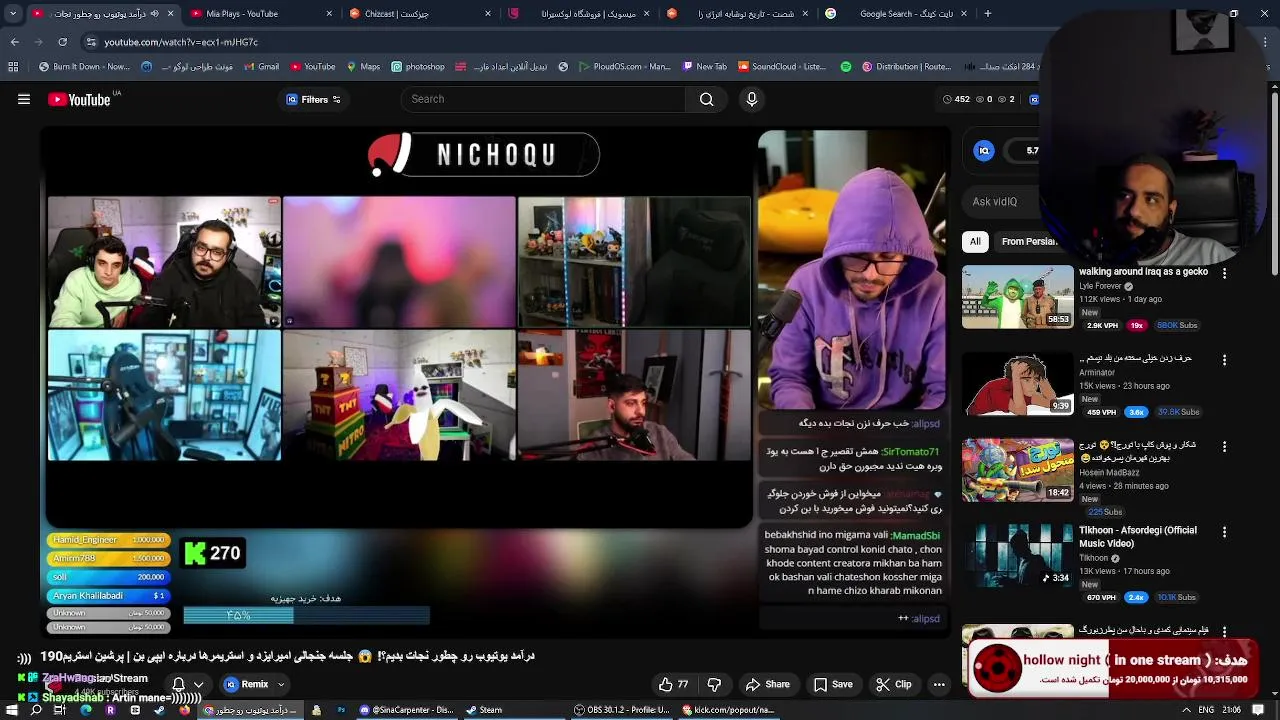Click the address bar URL

[x=181, y=42]
